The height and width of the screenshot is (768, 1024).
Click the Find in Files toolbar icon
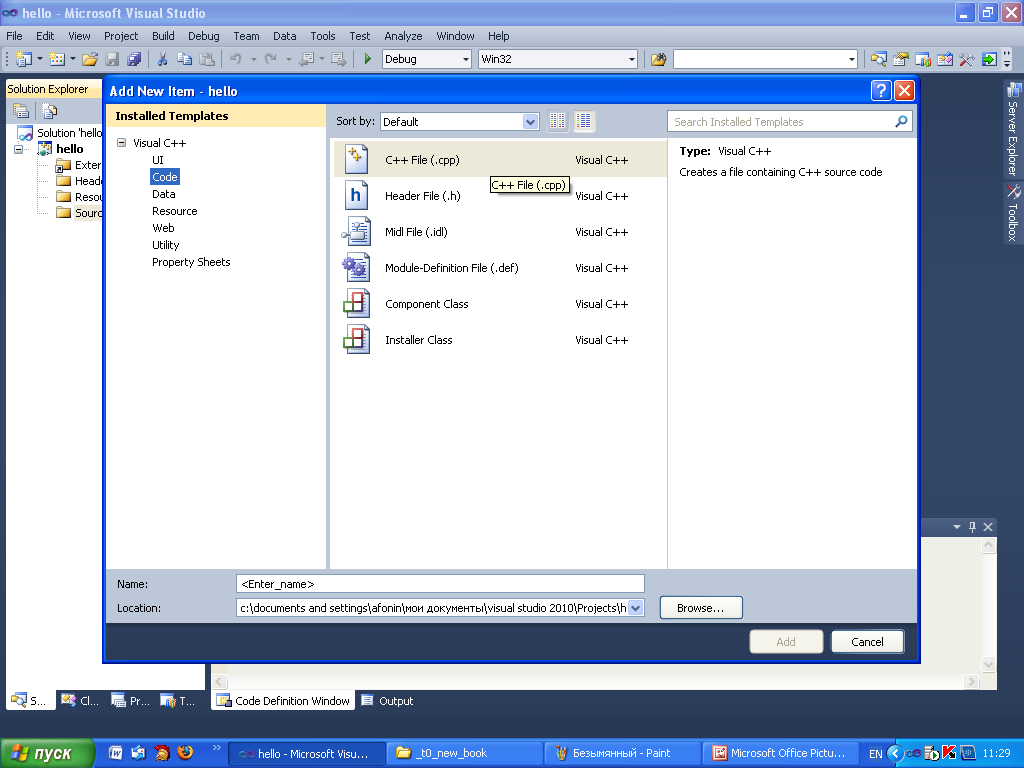[658, 59]
